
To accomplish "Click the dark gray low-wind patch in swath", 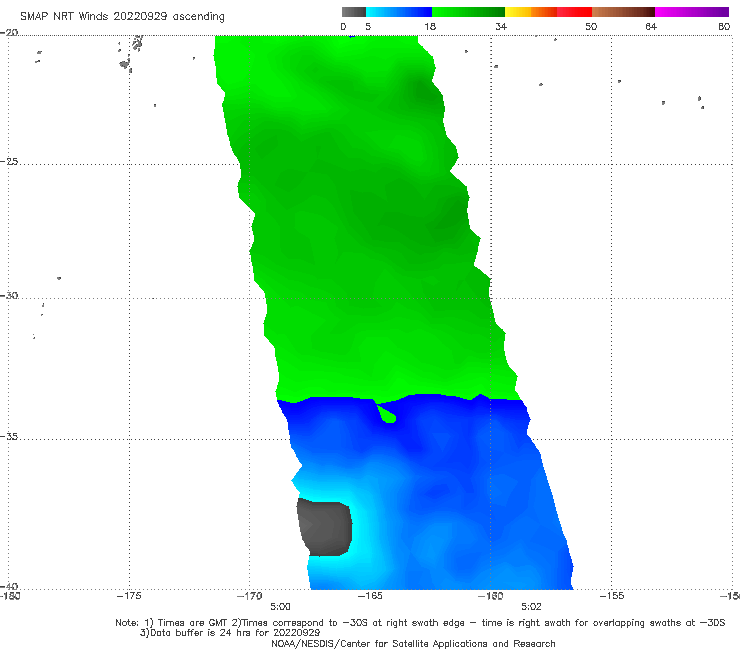I will [x=325, y=528].
